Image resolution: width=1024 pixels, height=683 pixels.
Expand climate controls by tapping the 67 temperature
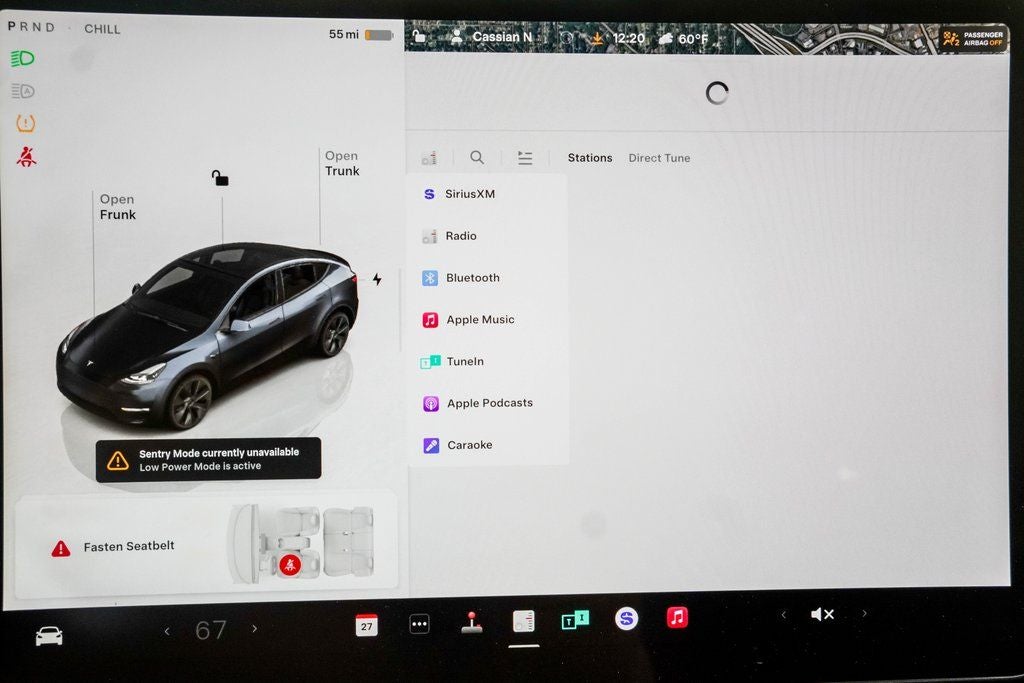pyautogui.click(x=210, y=629)
